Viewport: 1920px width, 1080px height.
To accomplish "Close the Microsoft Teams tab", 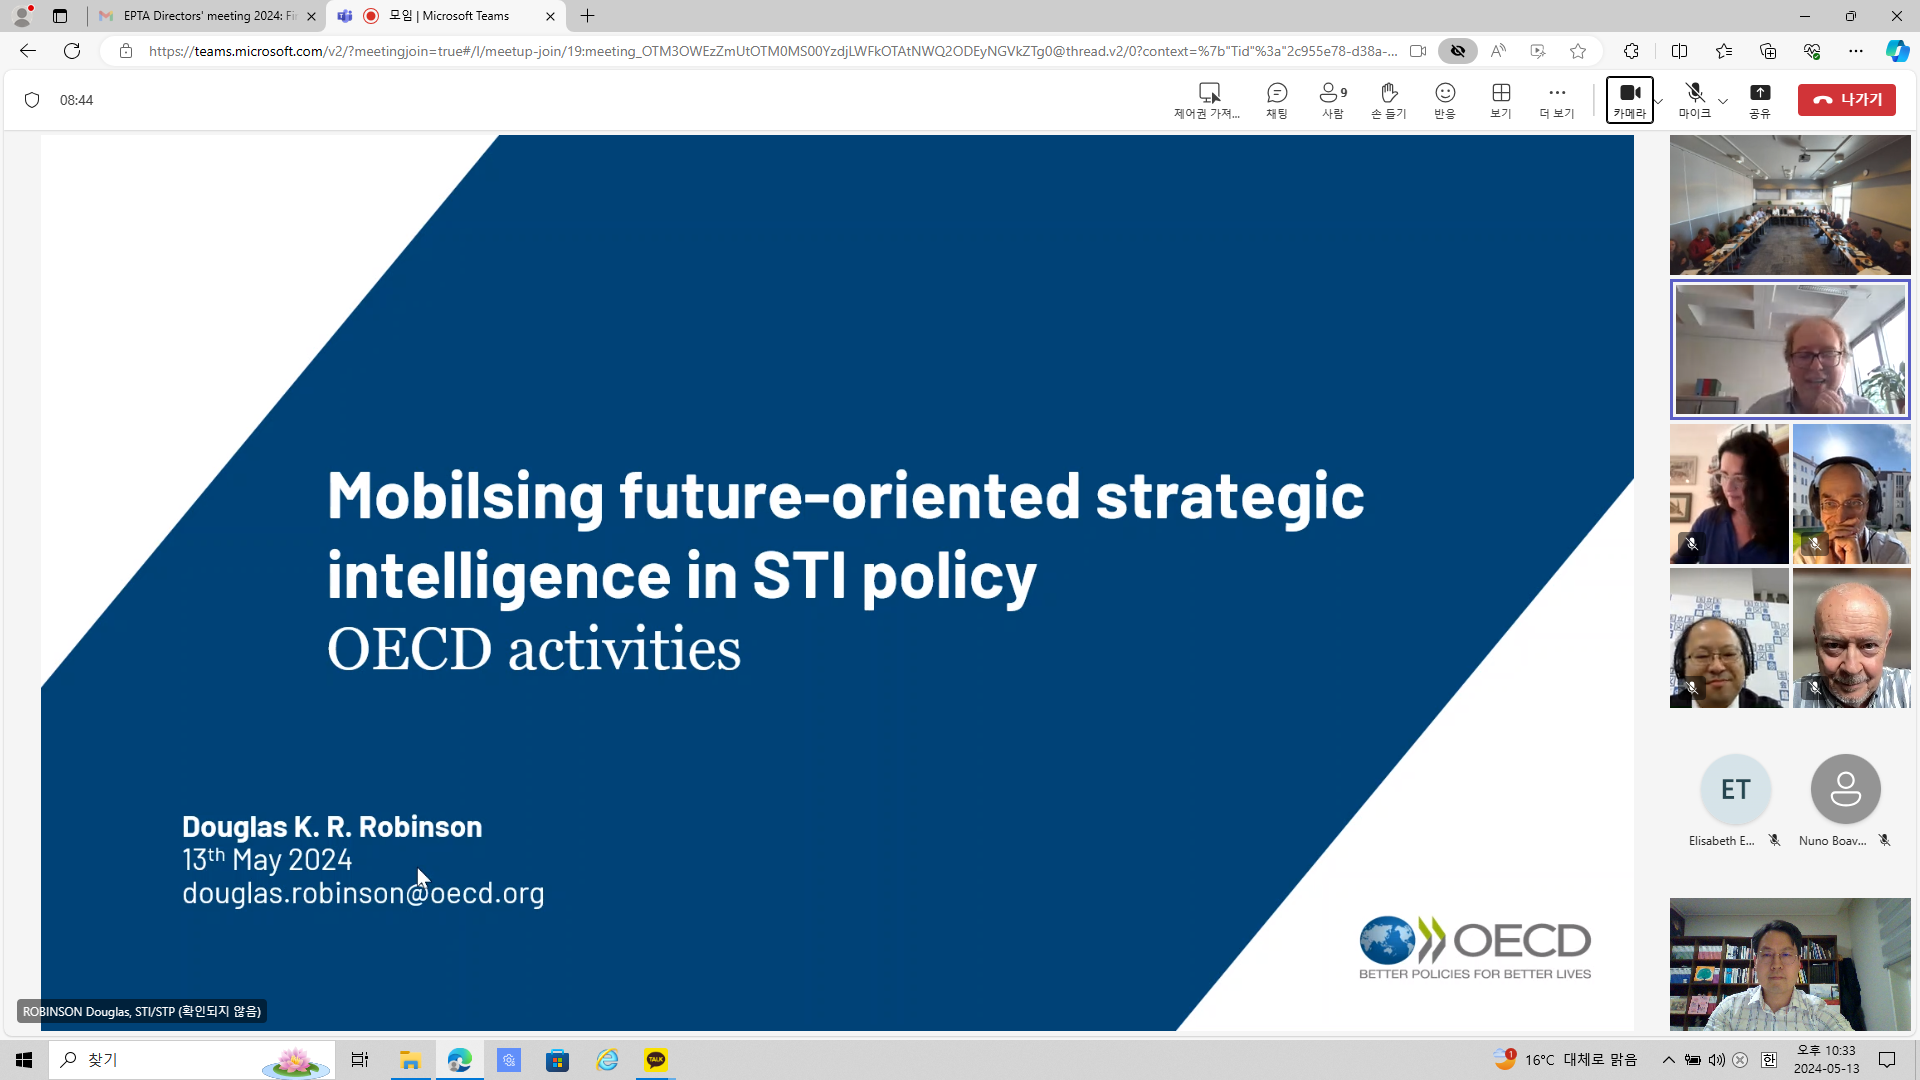I will 550,16.
